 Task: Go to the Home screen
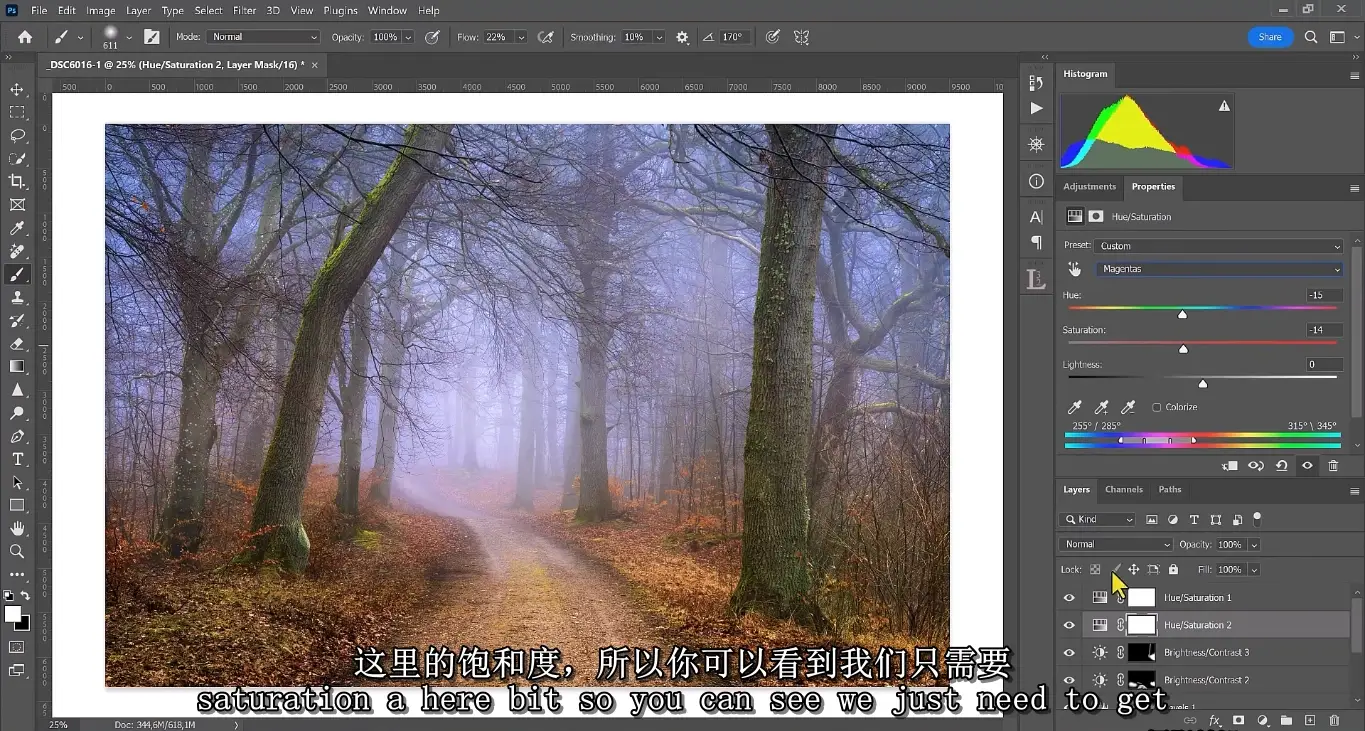[x=25, y=37]
